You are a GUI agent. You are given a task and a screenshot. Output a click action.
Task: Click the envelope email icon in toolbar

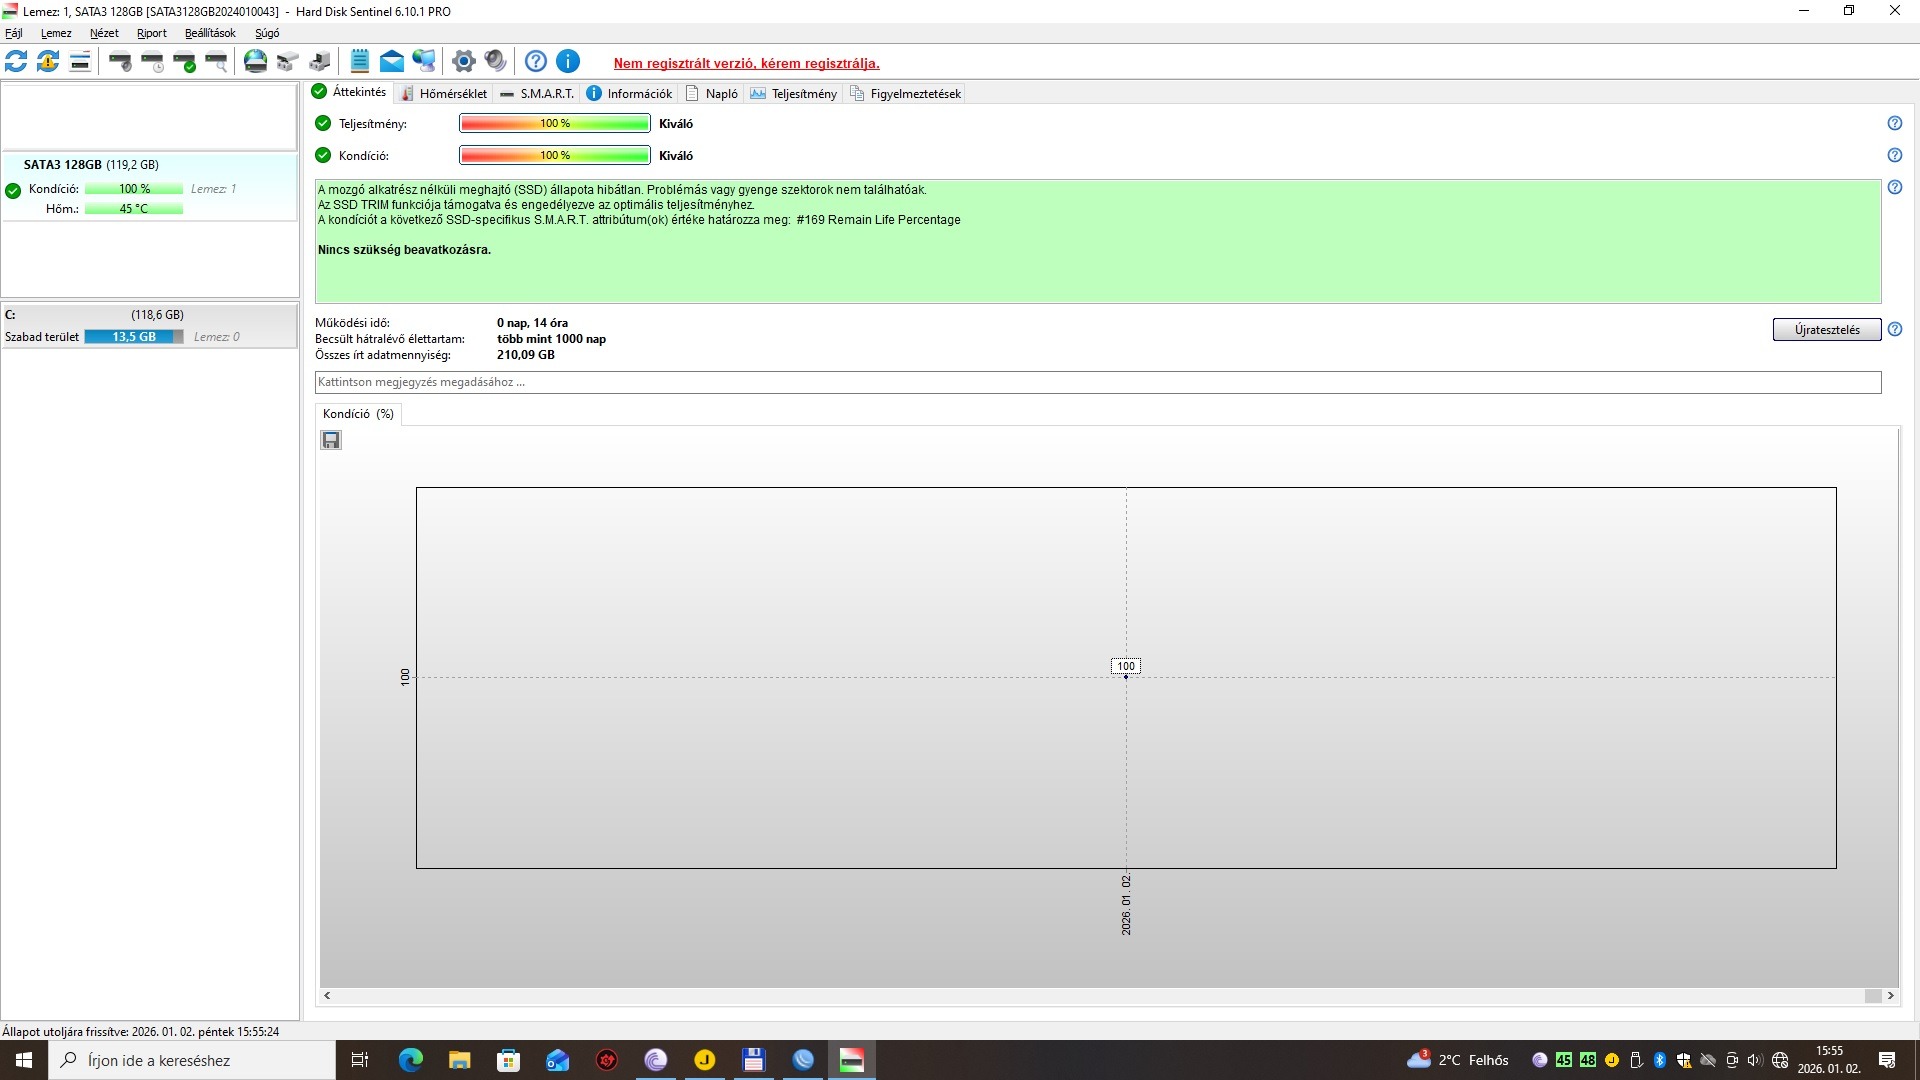click(392, 62)
